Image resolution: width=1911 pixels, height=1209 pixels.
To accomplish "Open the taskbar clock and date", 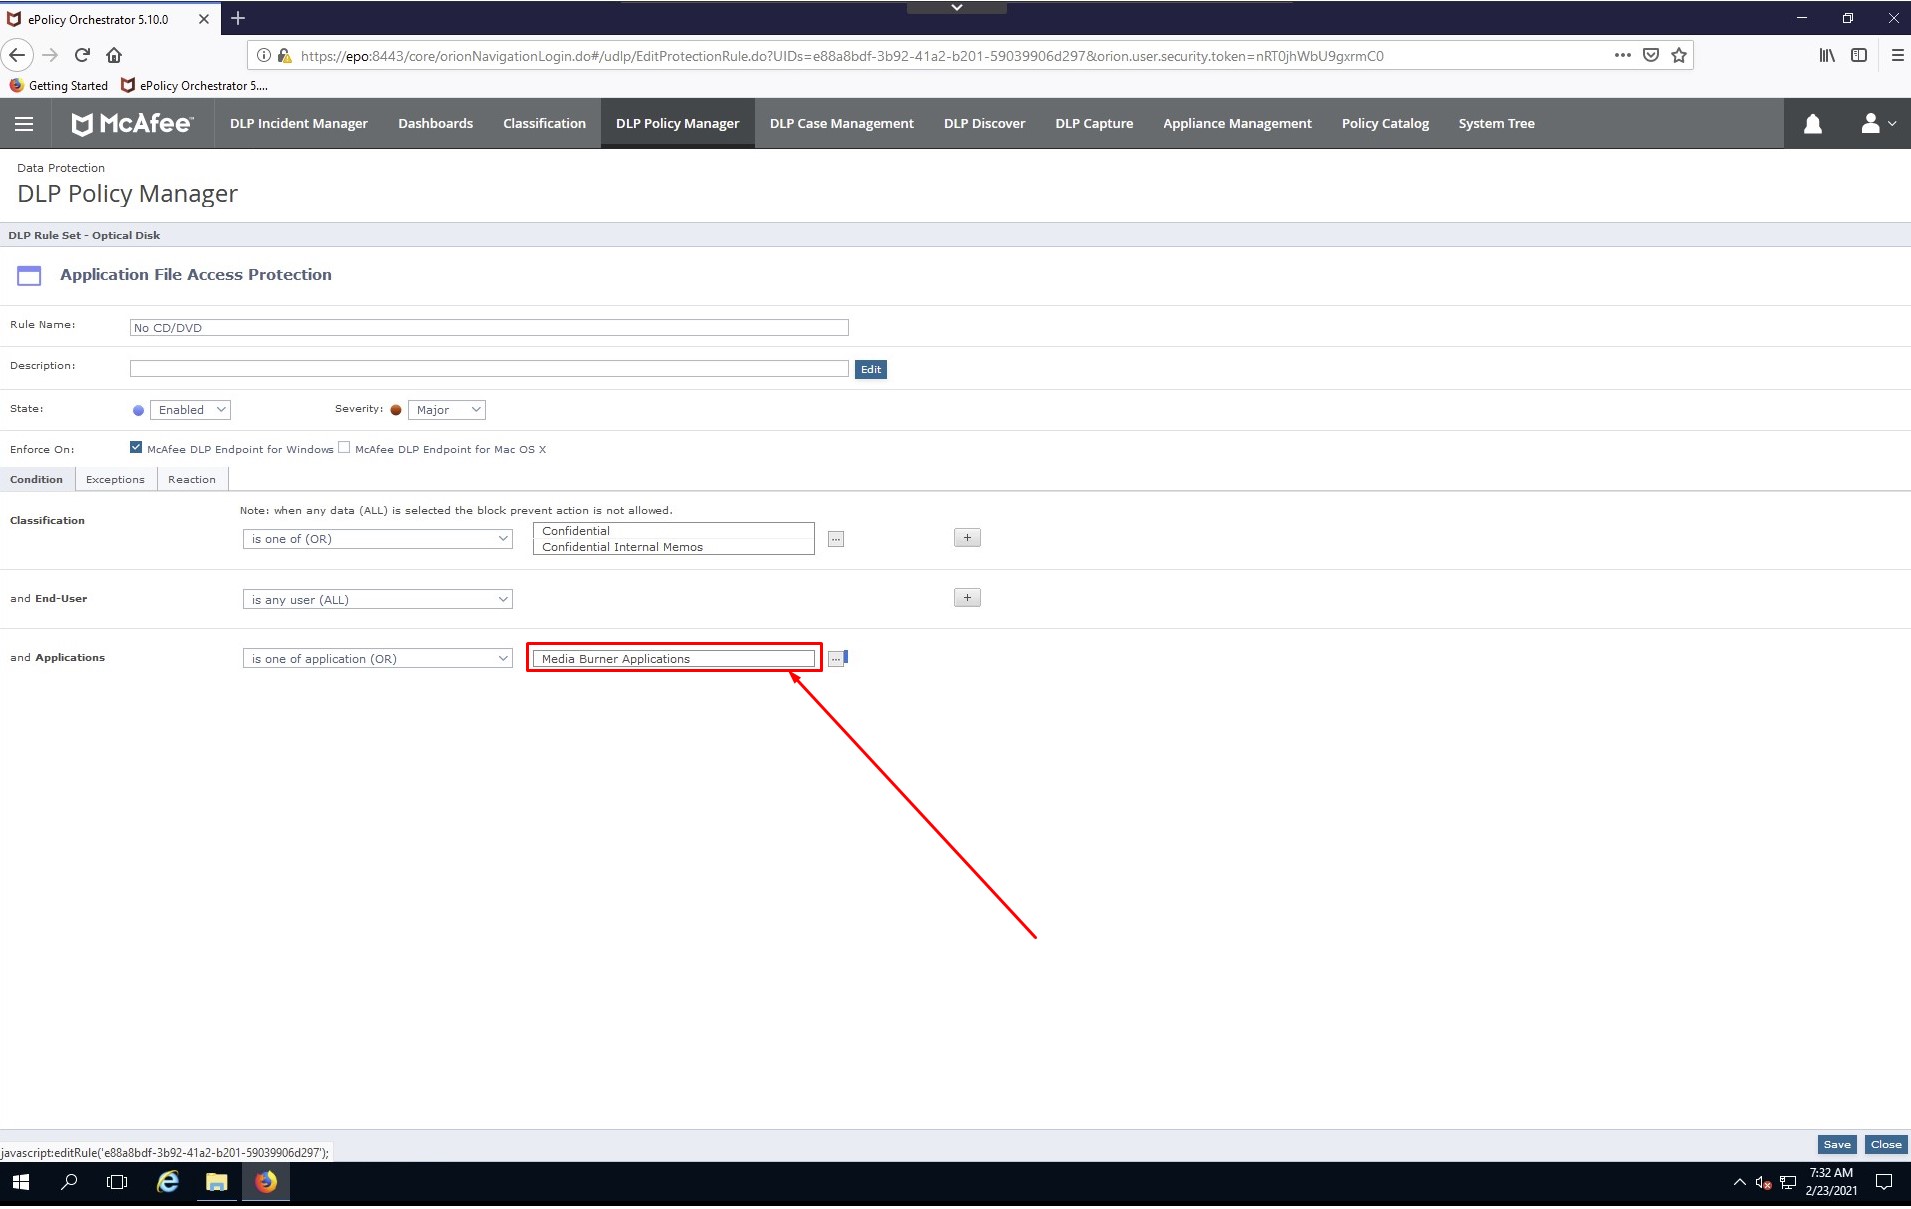I will pos(1831,1182).
